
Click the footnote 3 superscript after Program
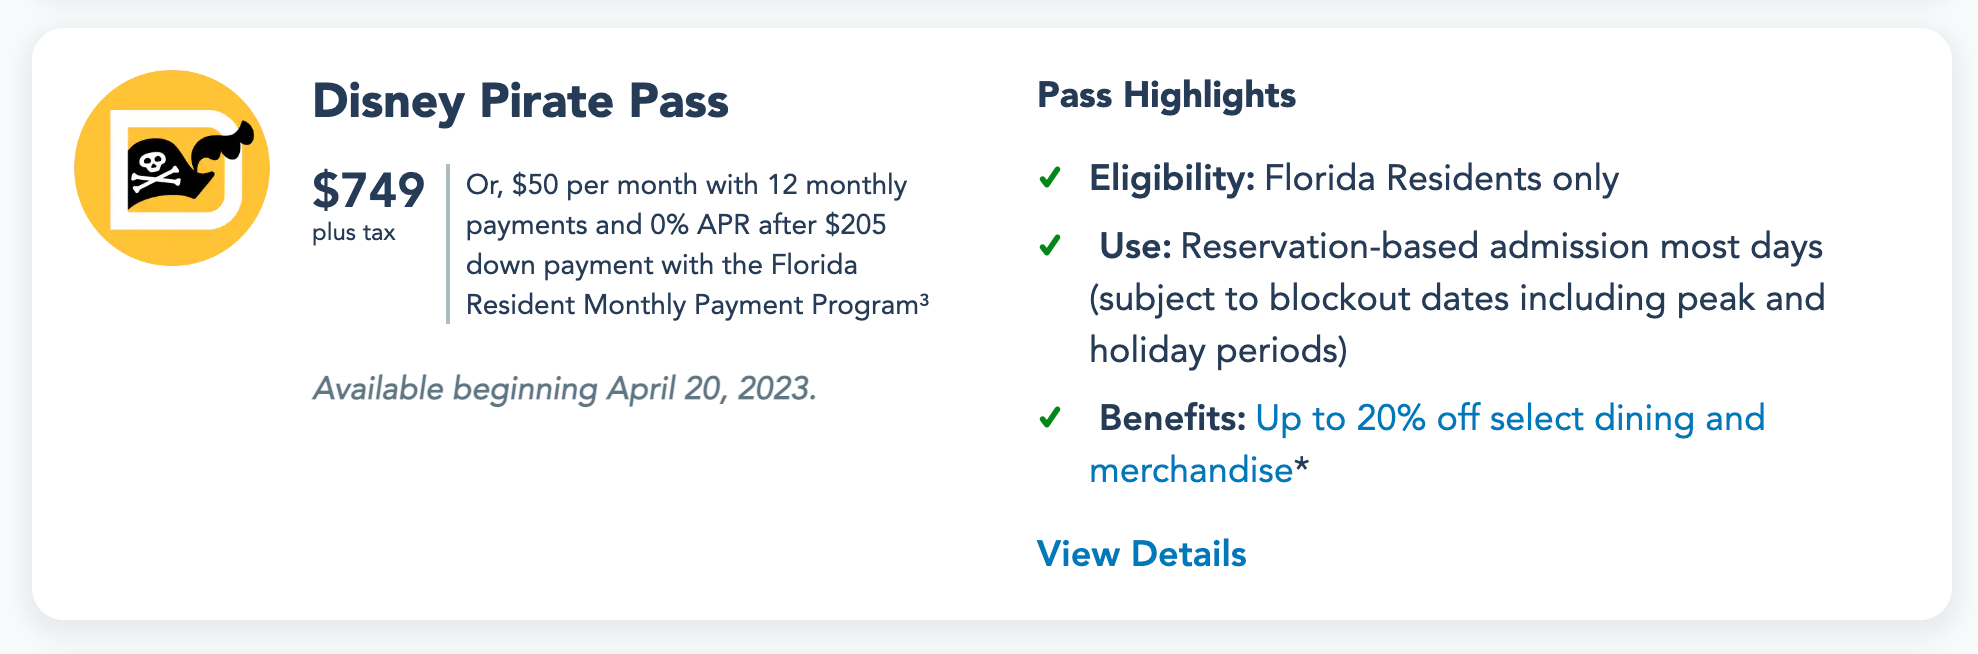point(924,298)
